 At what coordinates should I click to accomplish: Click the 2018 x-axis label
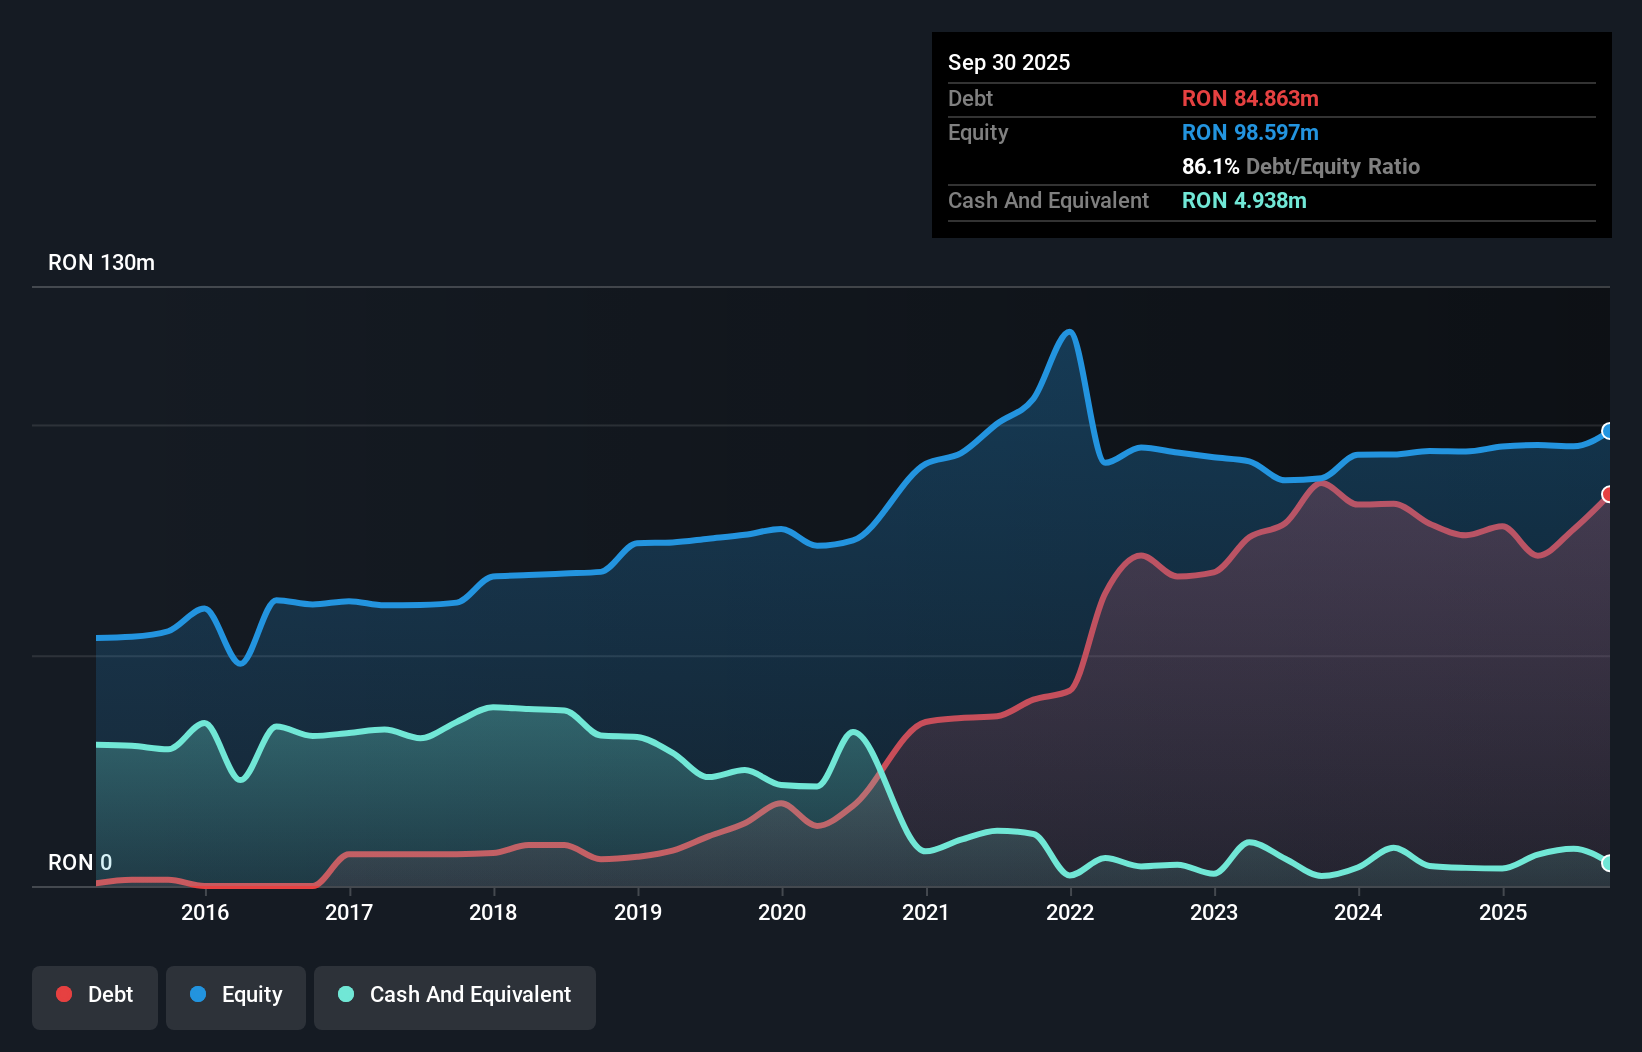(493, 912)
